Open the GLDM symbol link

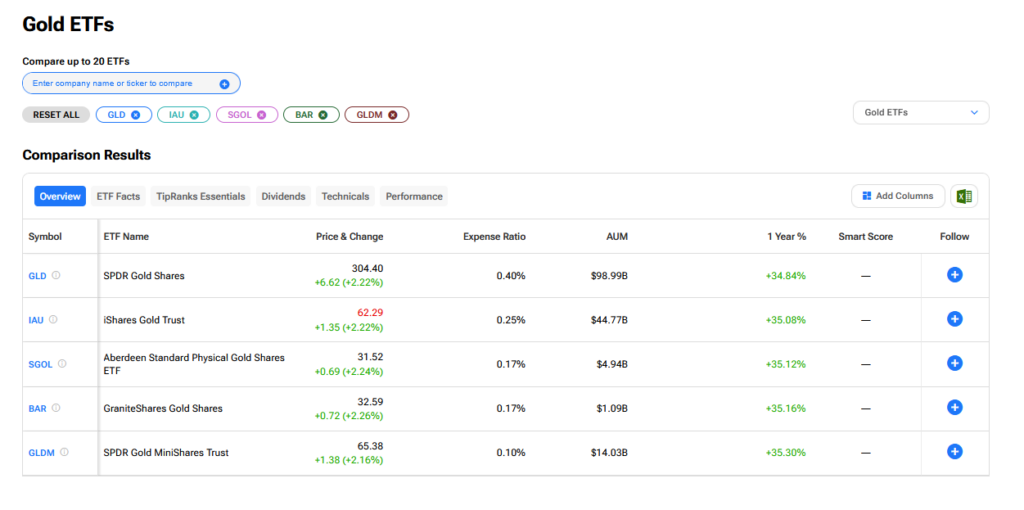point(42,453)
